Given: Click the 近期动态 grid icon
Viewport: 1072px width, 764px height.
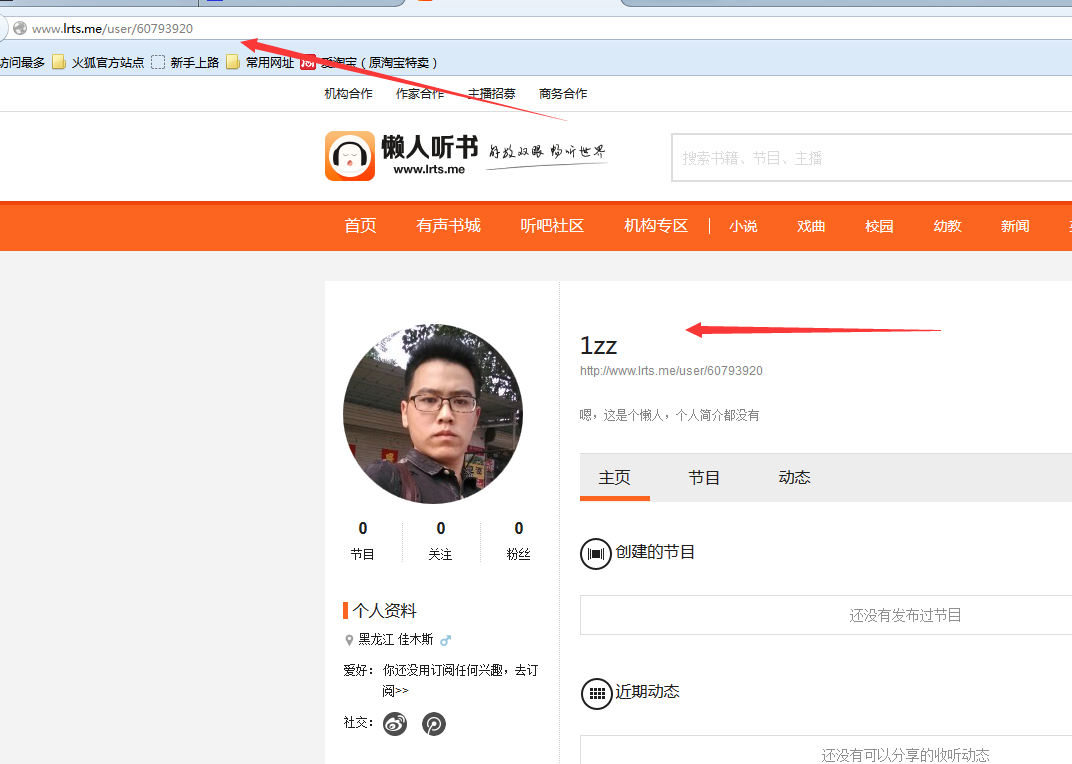Looking at the screenshot, I should point(596,694).
